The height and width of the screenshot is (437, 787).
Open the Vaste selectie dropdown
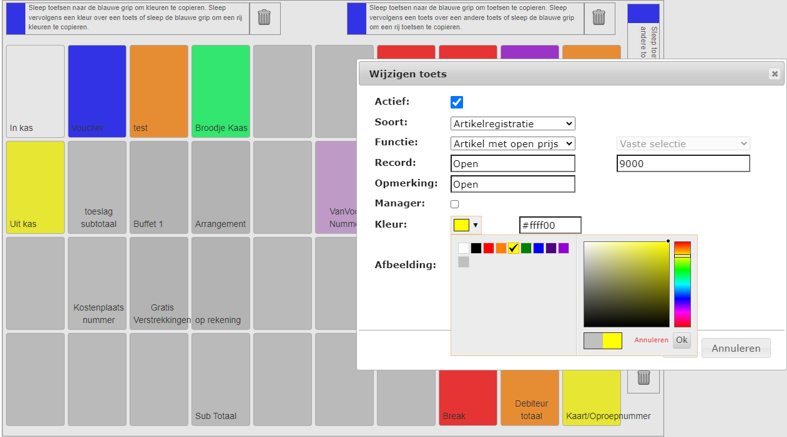pos(683,143)
